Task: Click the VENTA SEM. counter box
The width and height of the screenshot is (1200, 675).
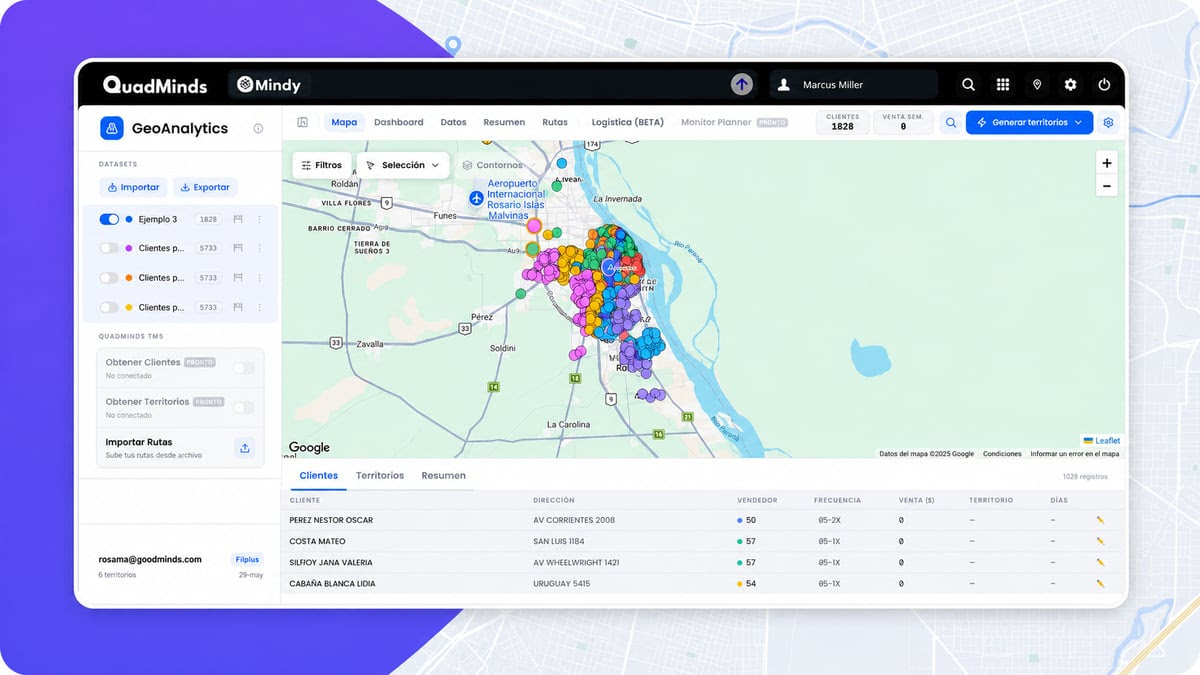Action: point(903,123)
